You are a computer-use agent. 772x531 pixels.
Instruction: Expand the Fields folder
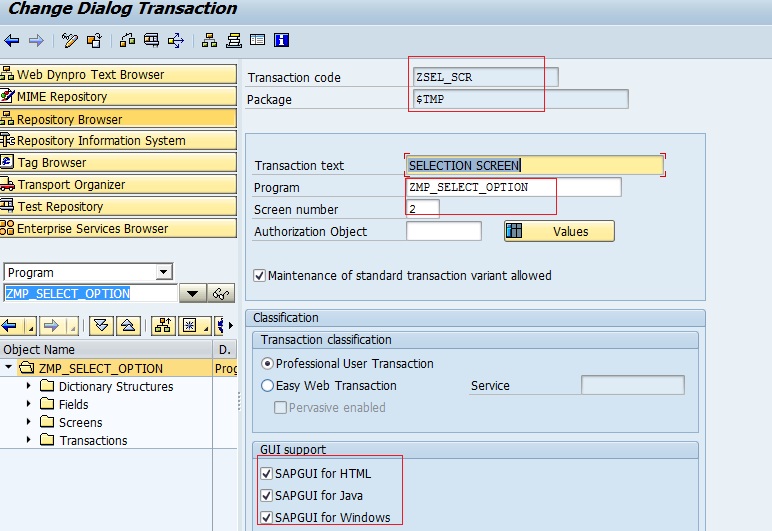pyautogui.click(x=29, y=404)
